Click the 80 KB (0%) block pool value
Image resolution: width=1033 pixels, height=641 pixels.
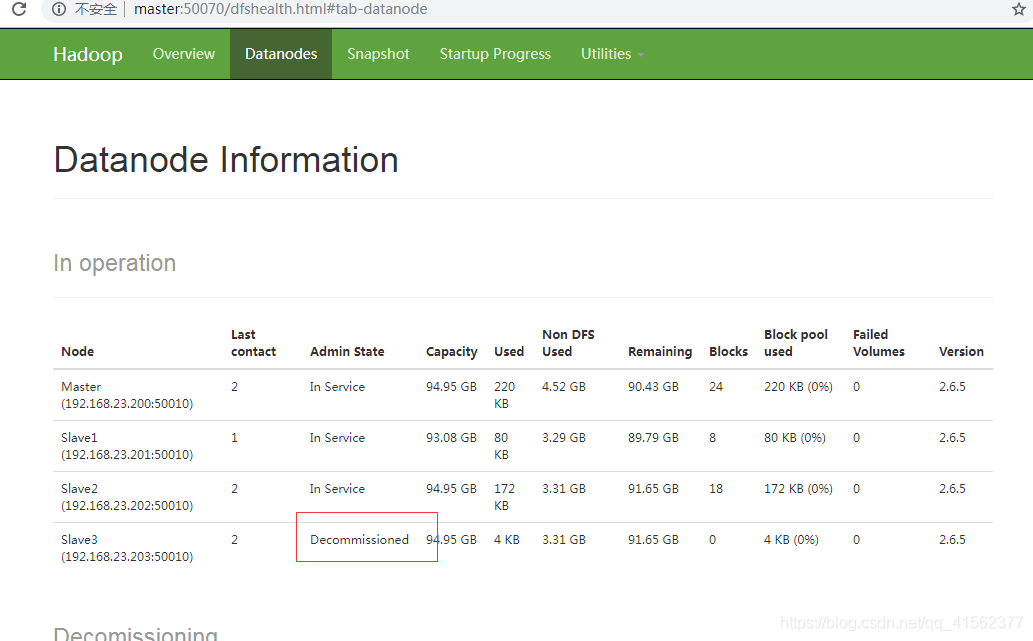point(795,437)
